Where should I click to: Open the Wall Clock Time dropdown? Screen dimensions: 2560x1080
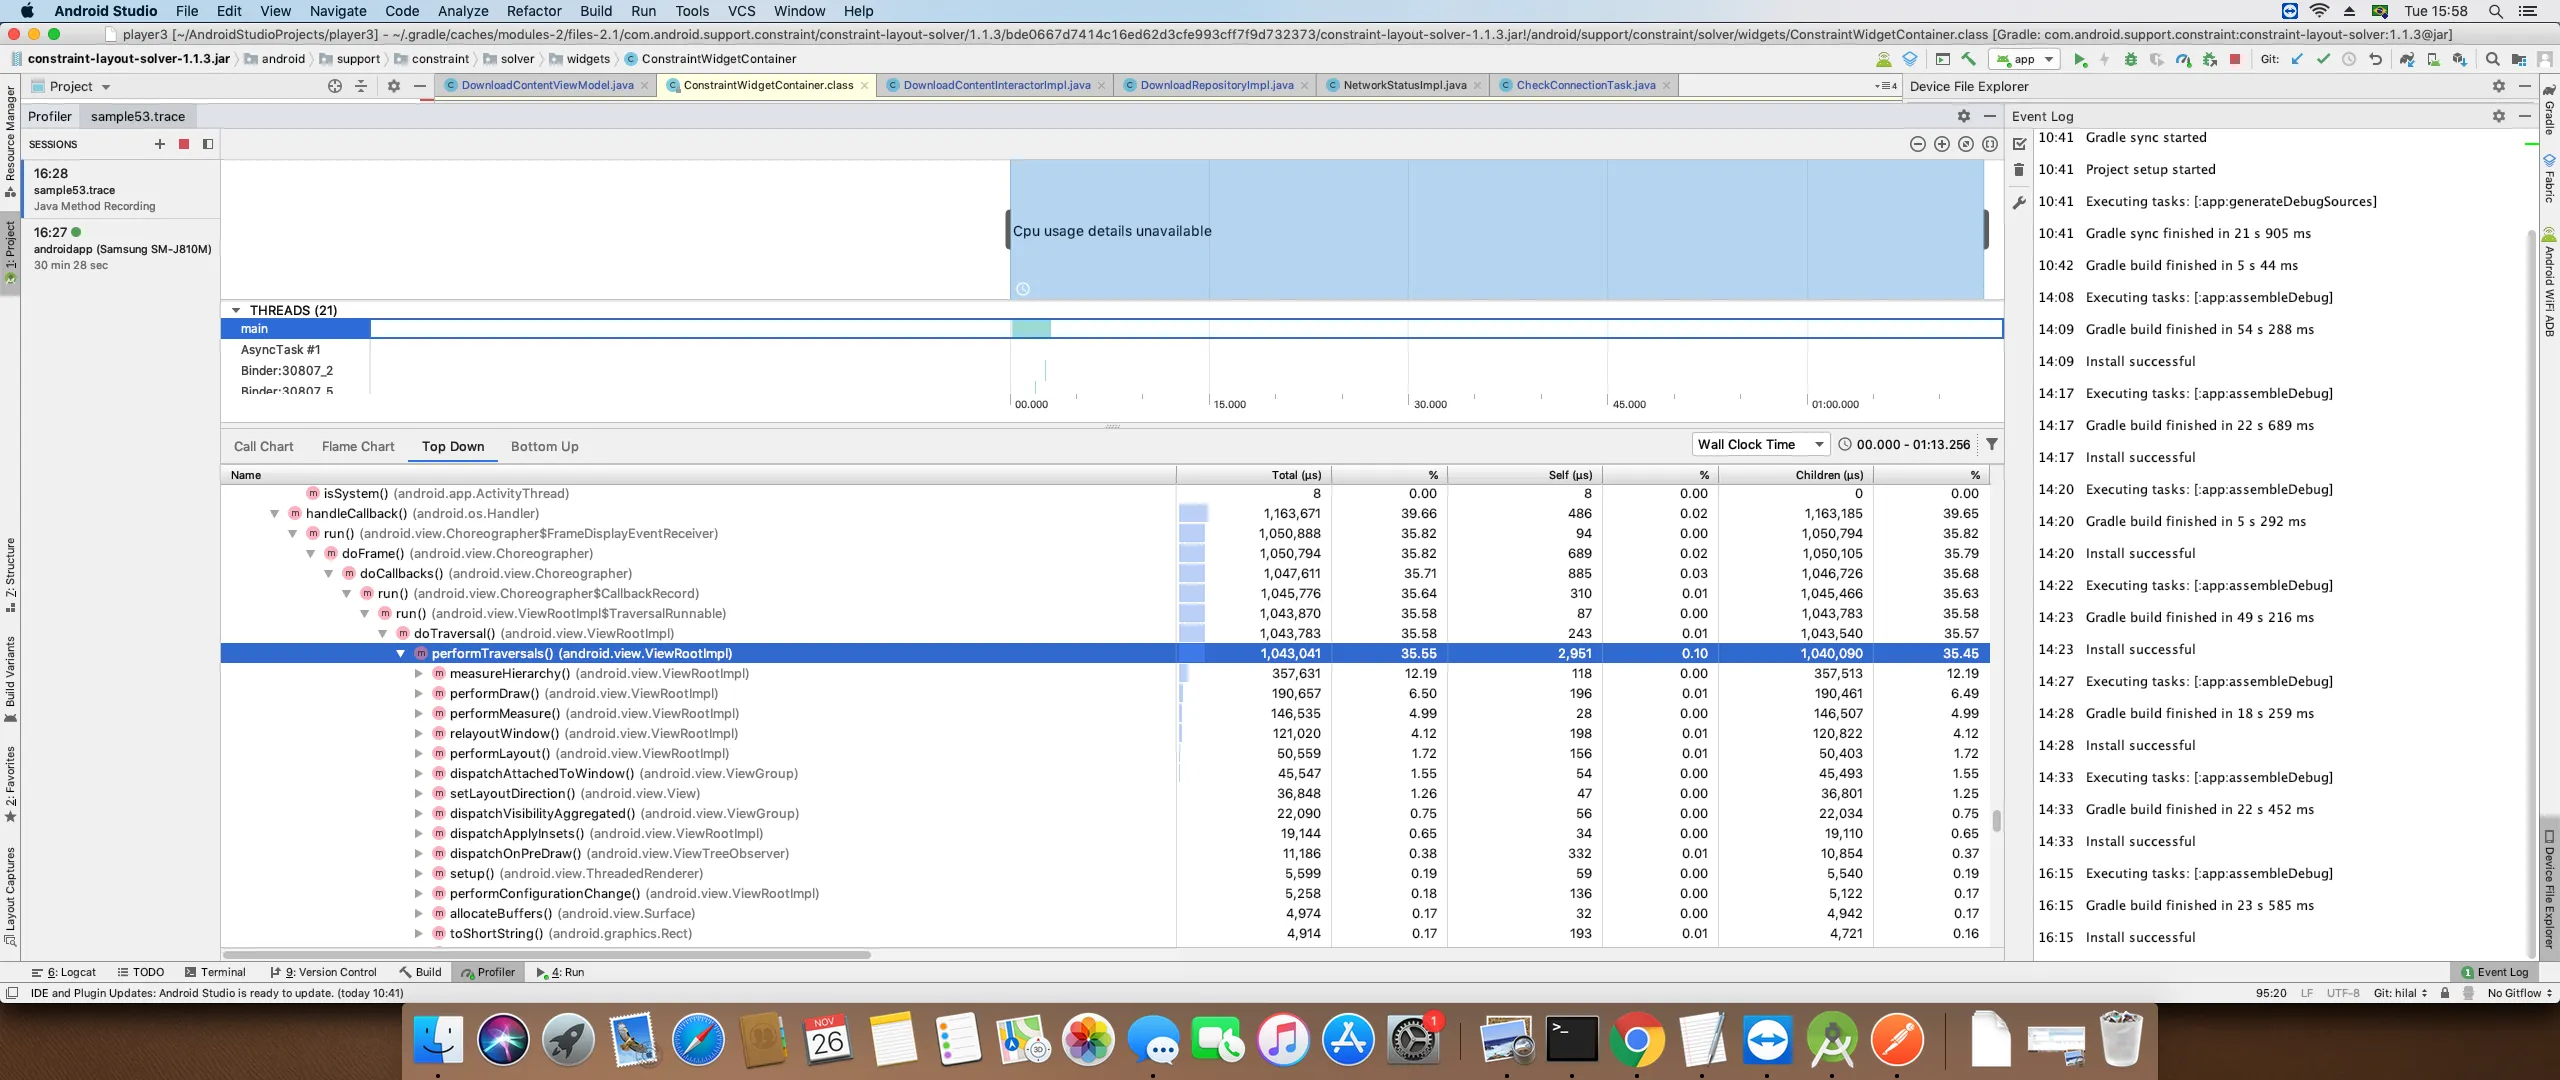[x=1759, y=444]
